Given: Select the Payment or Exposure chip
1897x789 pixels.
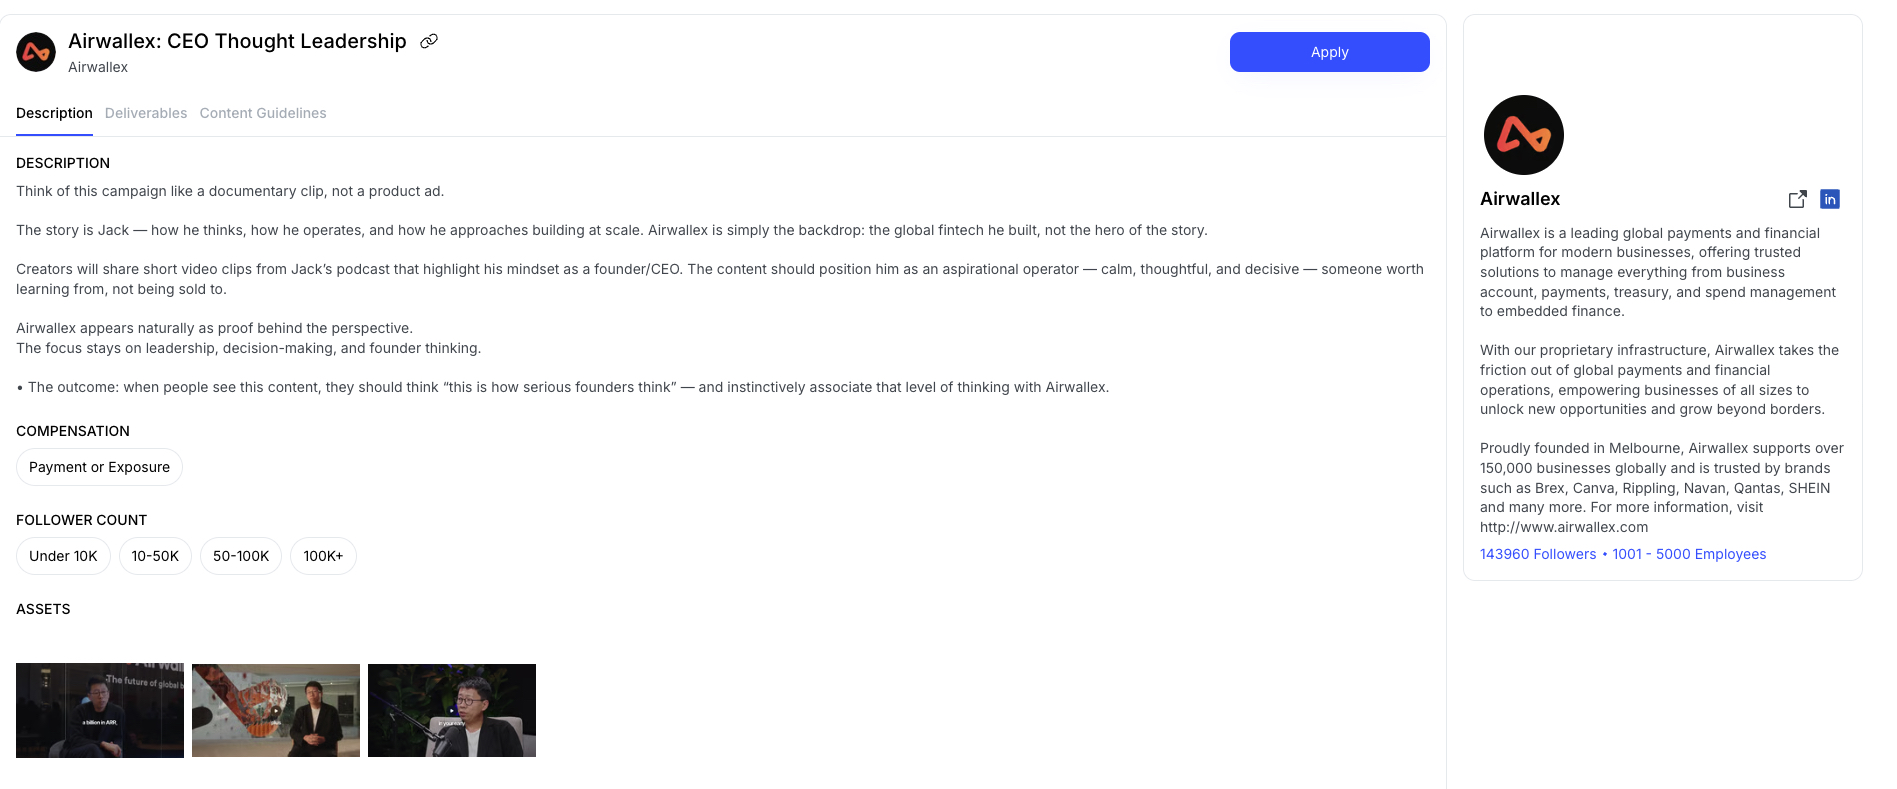Looking at the screenshot, I should (x=99, y=467).
